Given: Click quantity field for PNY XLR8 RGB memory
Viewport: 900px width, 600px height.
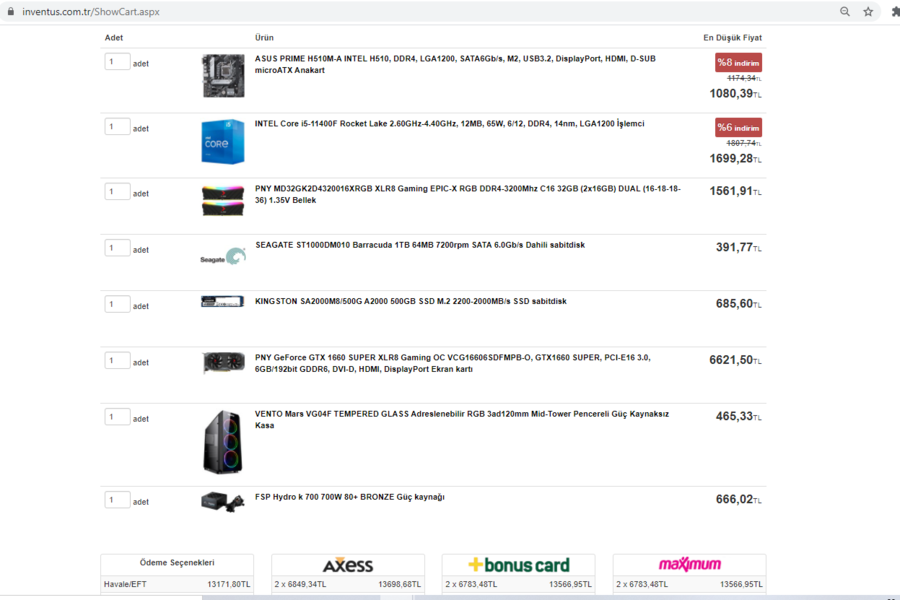Looking at the screenshot, I should click(117, 191).
